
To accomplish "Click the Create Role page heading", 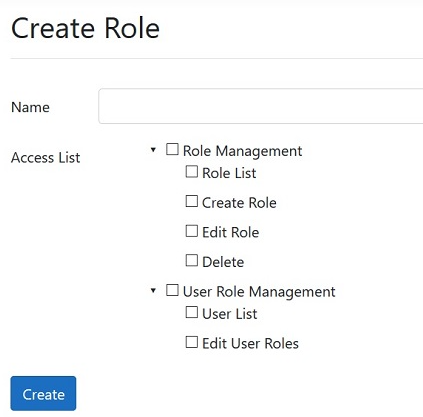I will pos(85,29).
